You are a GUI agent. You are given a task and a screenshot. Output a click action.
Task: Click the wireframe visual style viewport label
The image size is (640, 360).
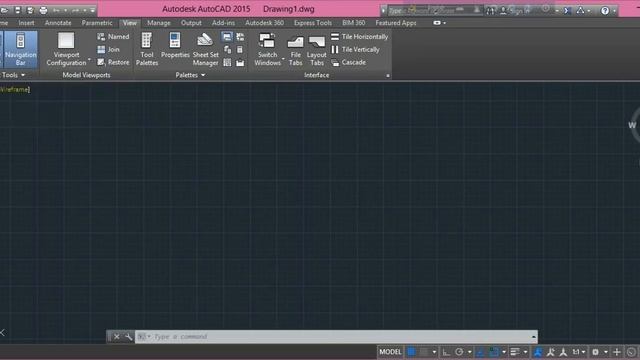pos(15,89)
